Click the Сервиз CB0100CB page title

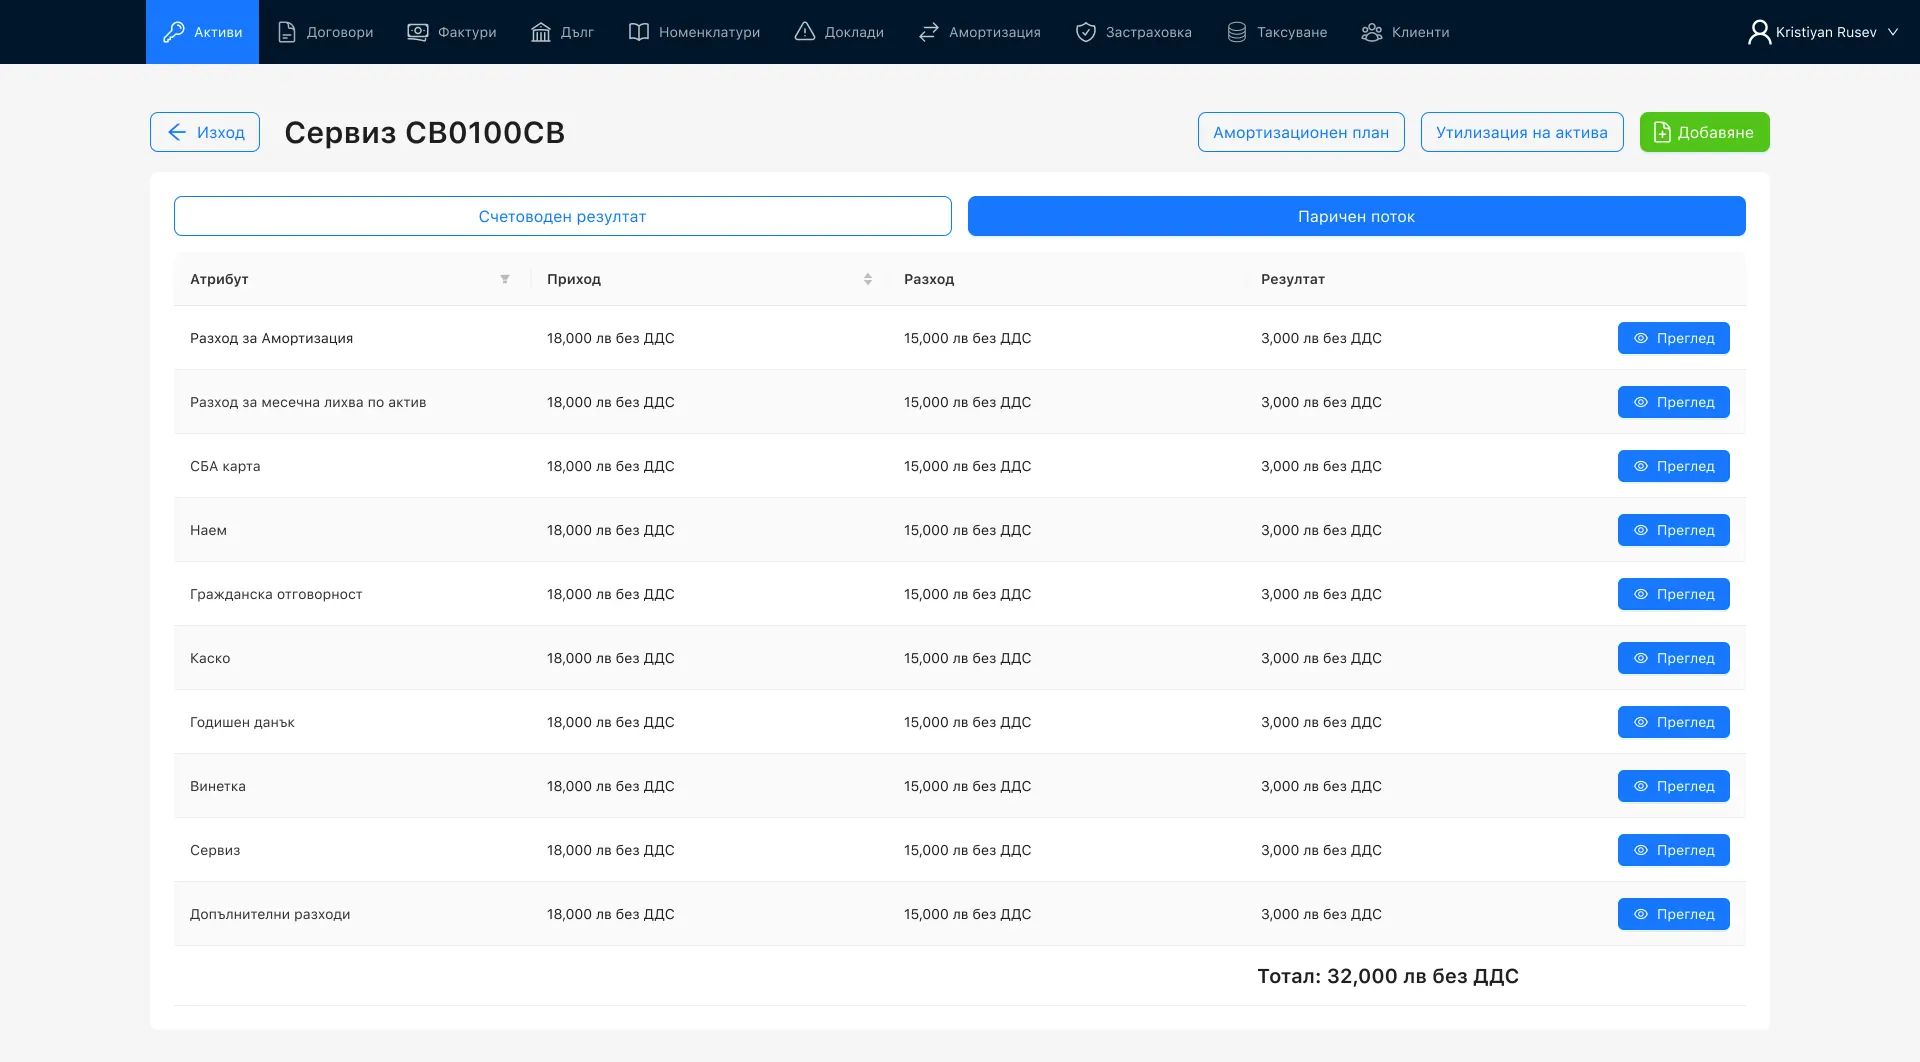point(425,132)
